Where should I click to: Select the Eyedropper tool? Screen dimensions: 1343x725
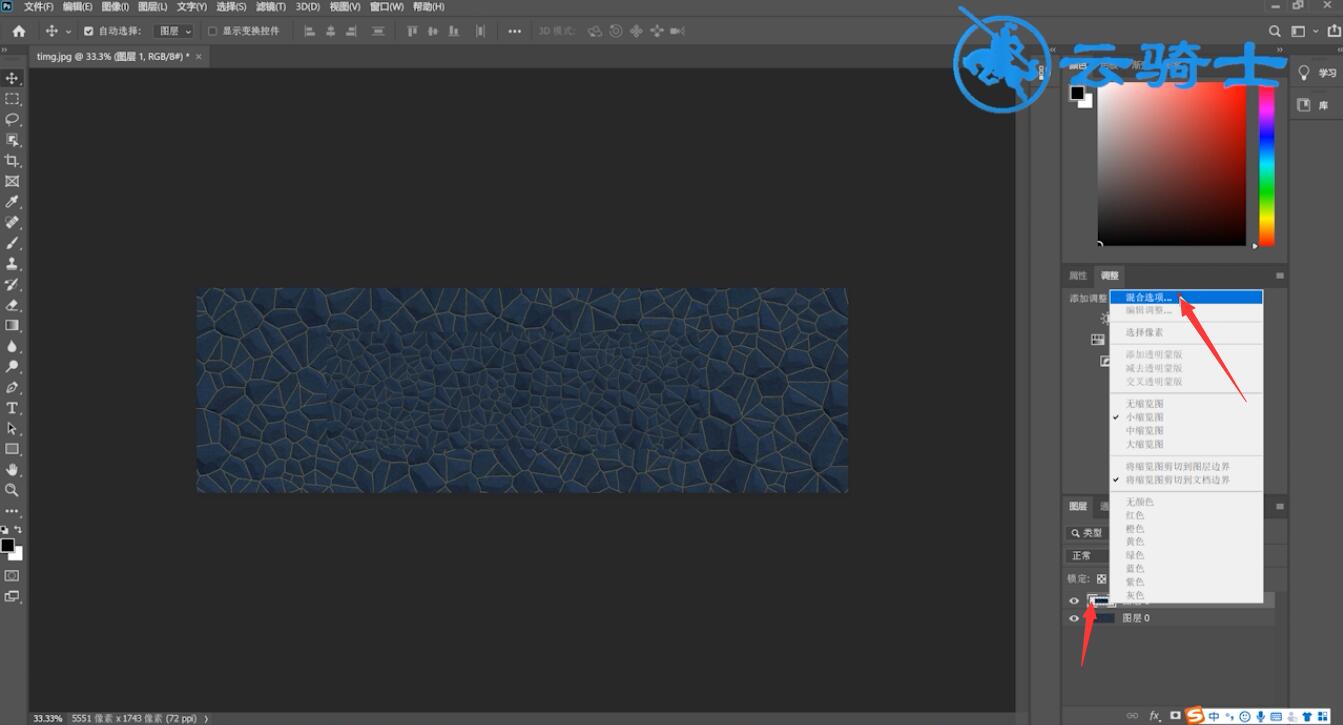click(x=12, y=202)
